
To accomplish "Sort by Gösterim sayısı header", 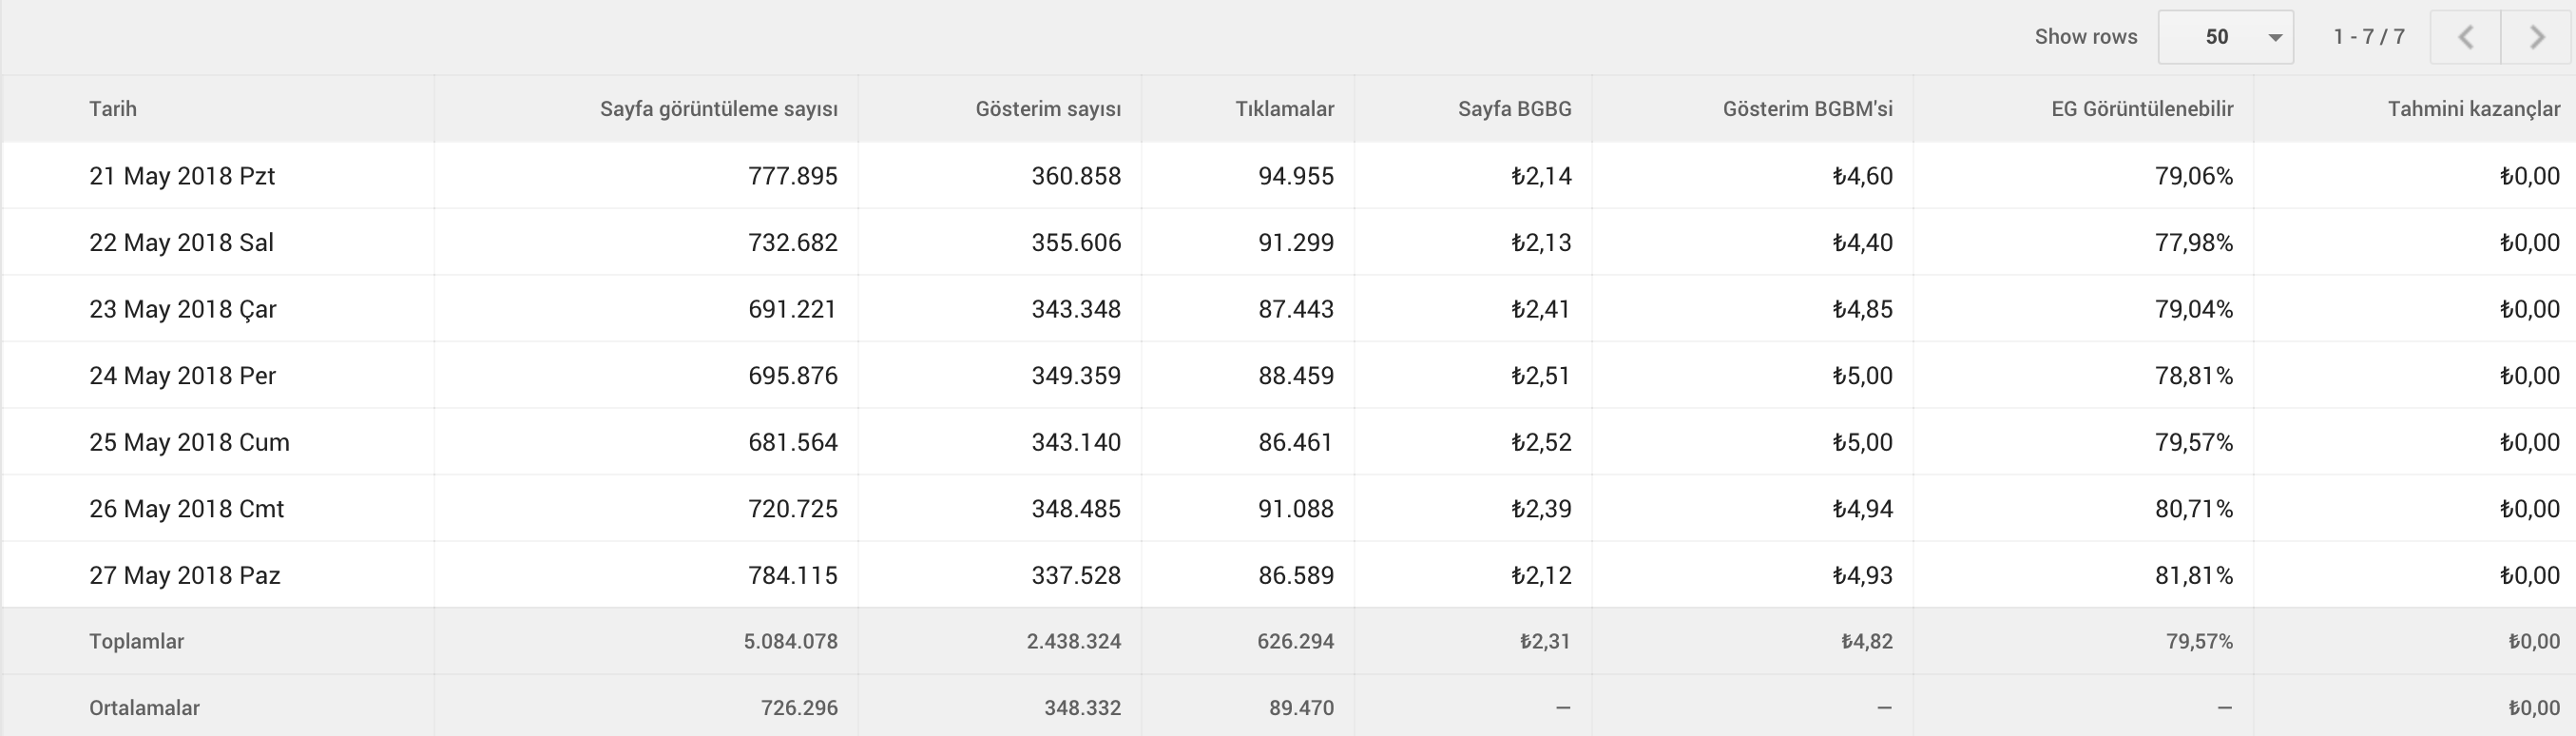I will pos(1048,109).
